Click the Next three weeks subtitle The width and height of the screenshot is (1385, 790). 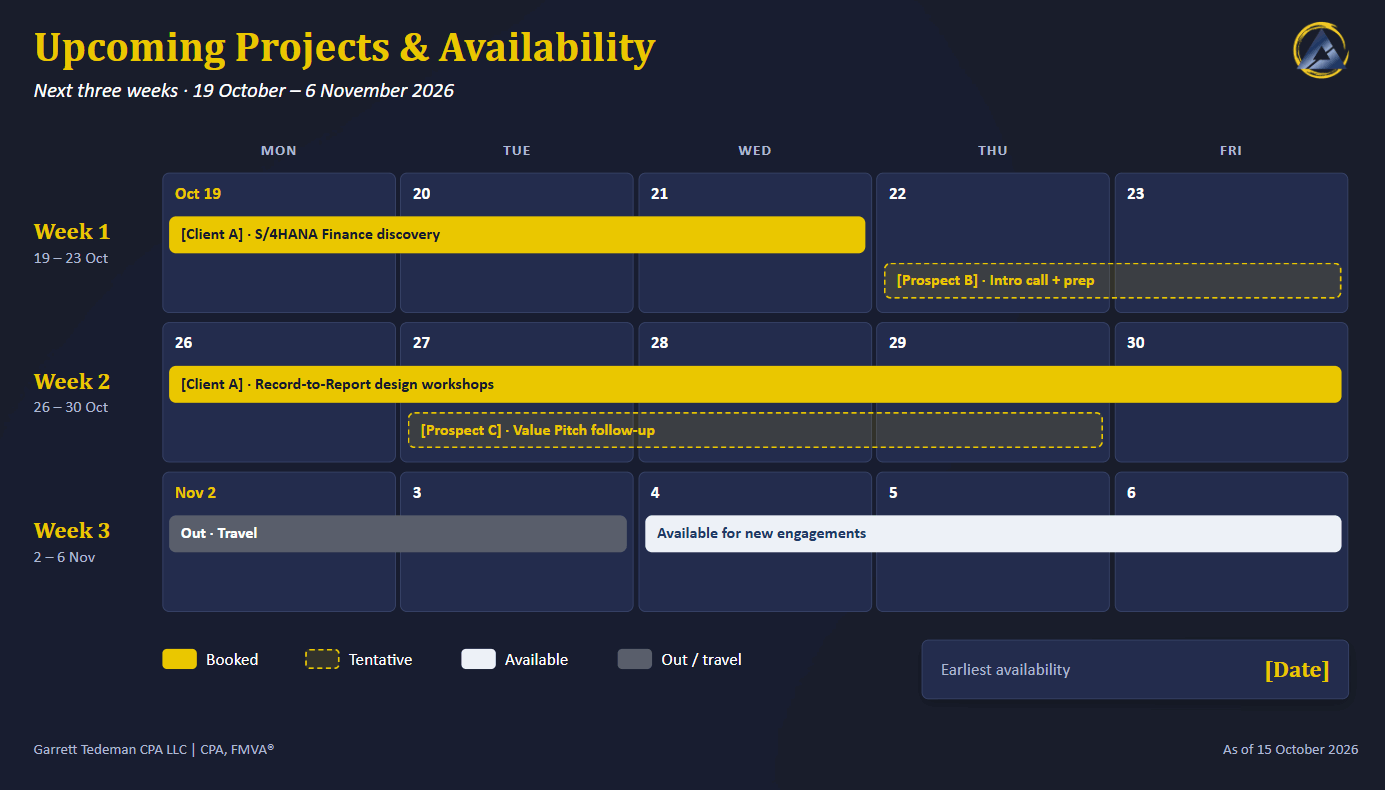pyautogui.click(x=244, y=91)
